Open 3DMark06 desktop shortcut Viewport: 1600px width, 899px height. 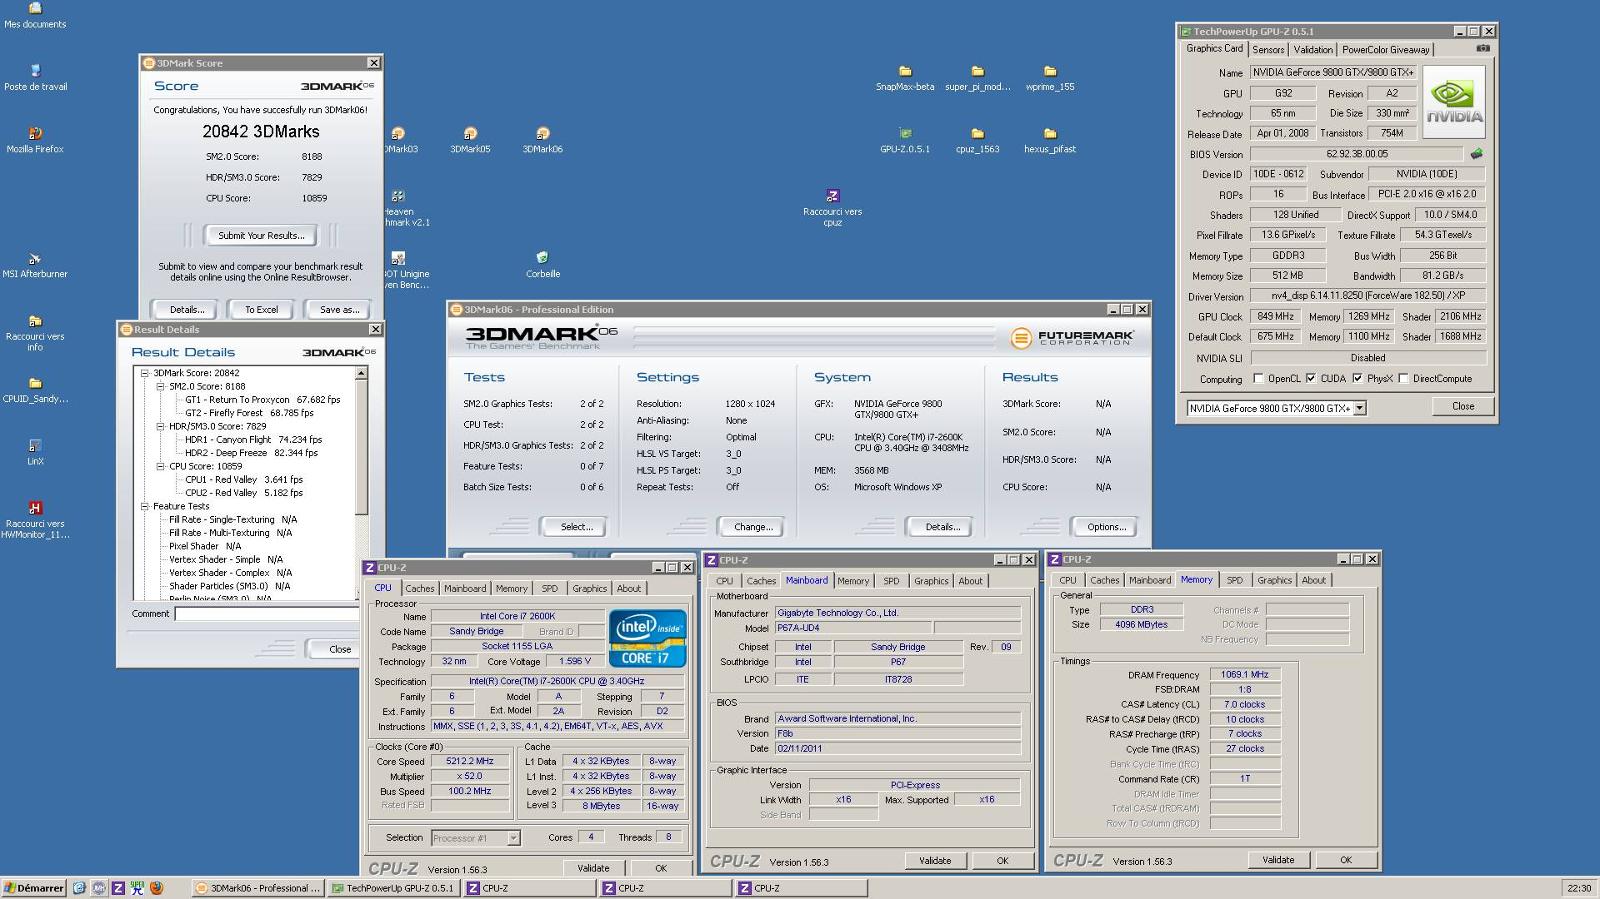click(x=542, y=140)
